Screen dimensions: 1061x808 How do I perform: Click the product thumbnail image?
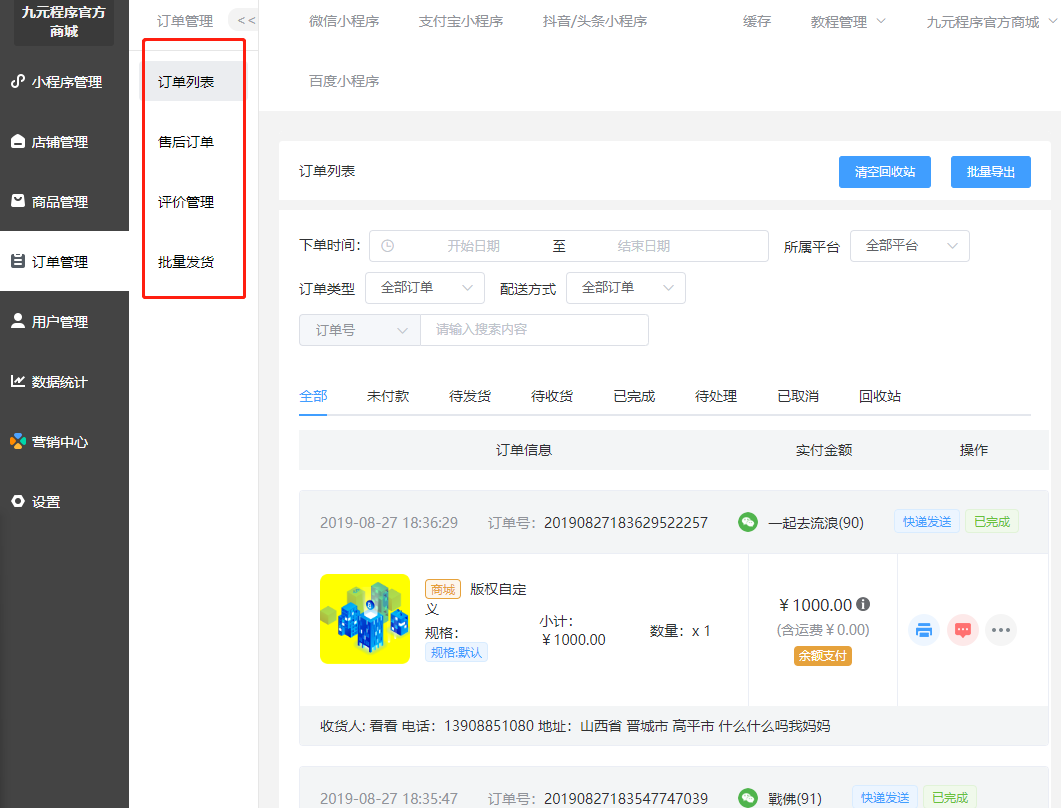364,619
